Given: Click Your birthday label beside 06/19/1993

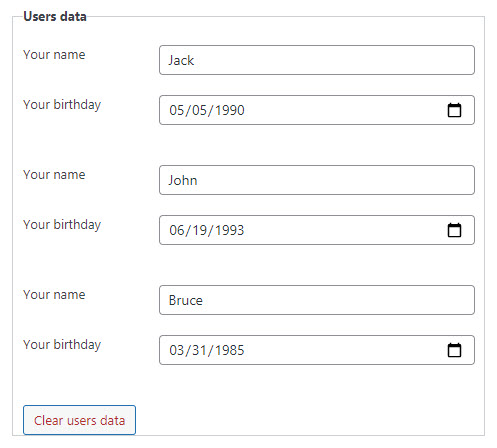Looking at the screenshot, I should pos(62,225).
